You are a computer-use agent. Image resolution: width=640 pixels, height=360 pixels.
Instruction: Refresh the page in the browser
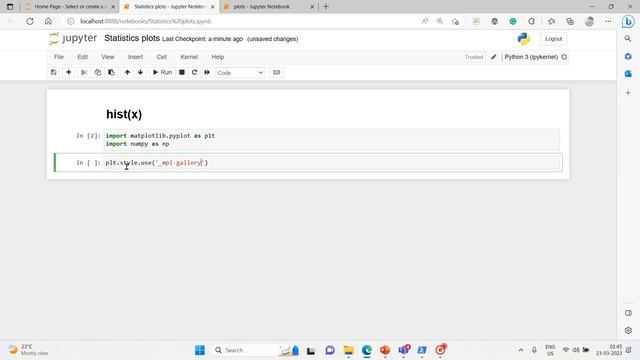[x=30, y=21]
